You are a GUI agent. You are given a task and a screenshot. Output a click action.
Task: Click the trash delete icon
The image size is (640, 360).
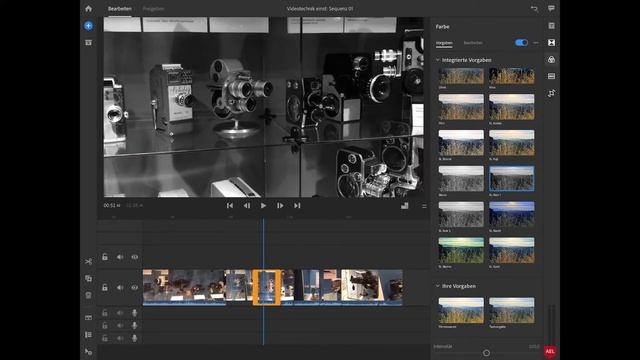(88, 295)
